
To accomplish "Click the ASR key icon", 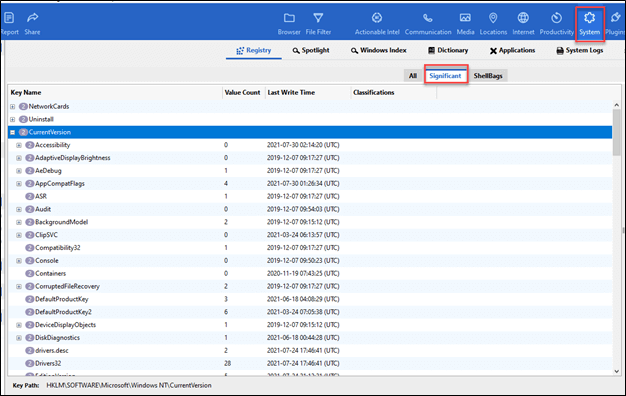I will [x=30, y=196].
